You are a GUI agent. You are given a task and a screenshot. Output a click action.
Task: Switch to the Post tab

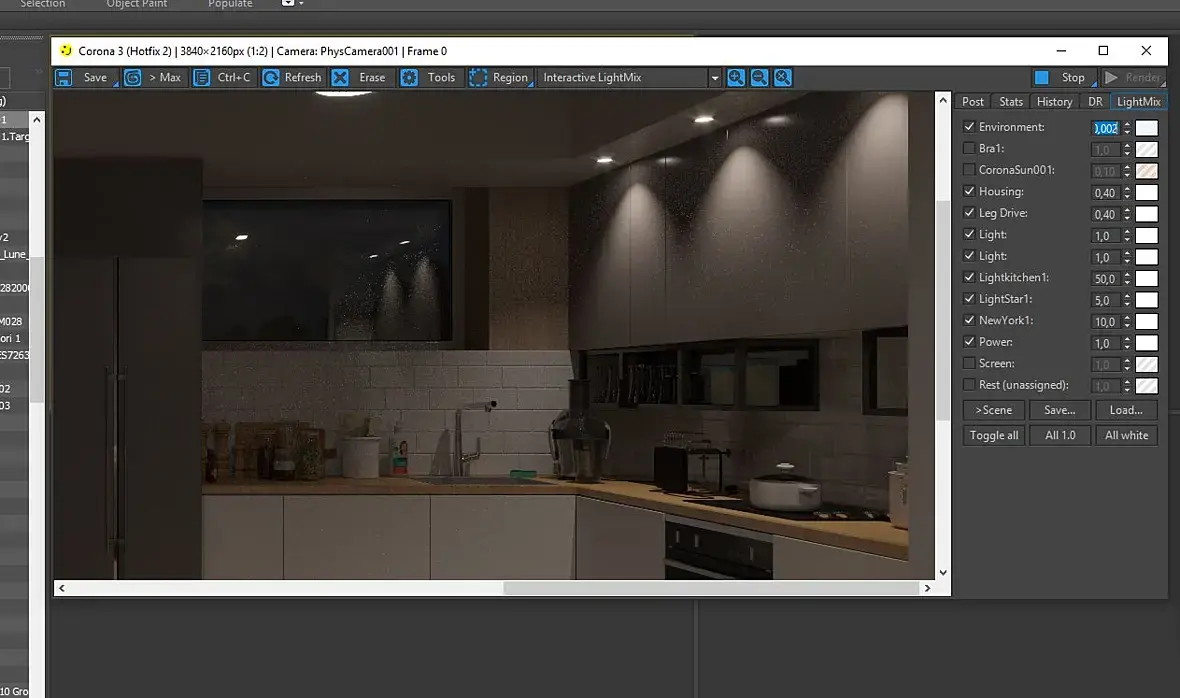tap(972, 102)
